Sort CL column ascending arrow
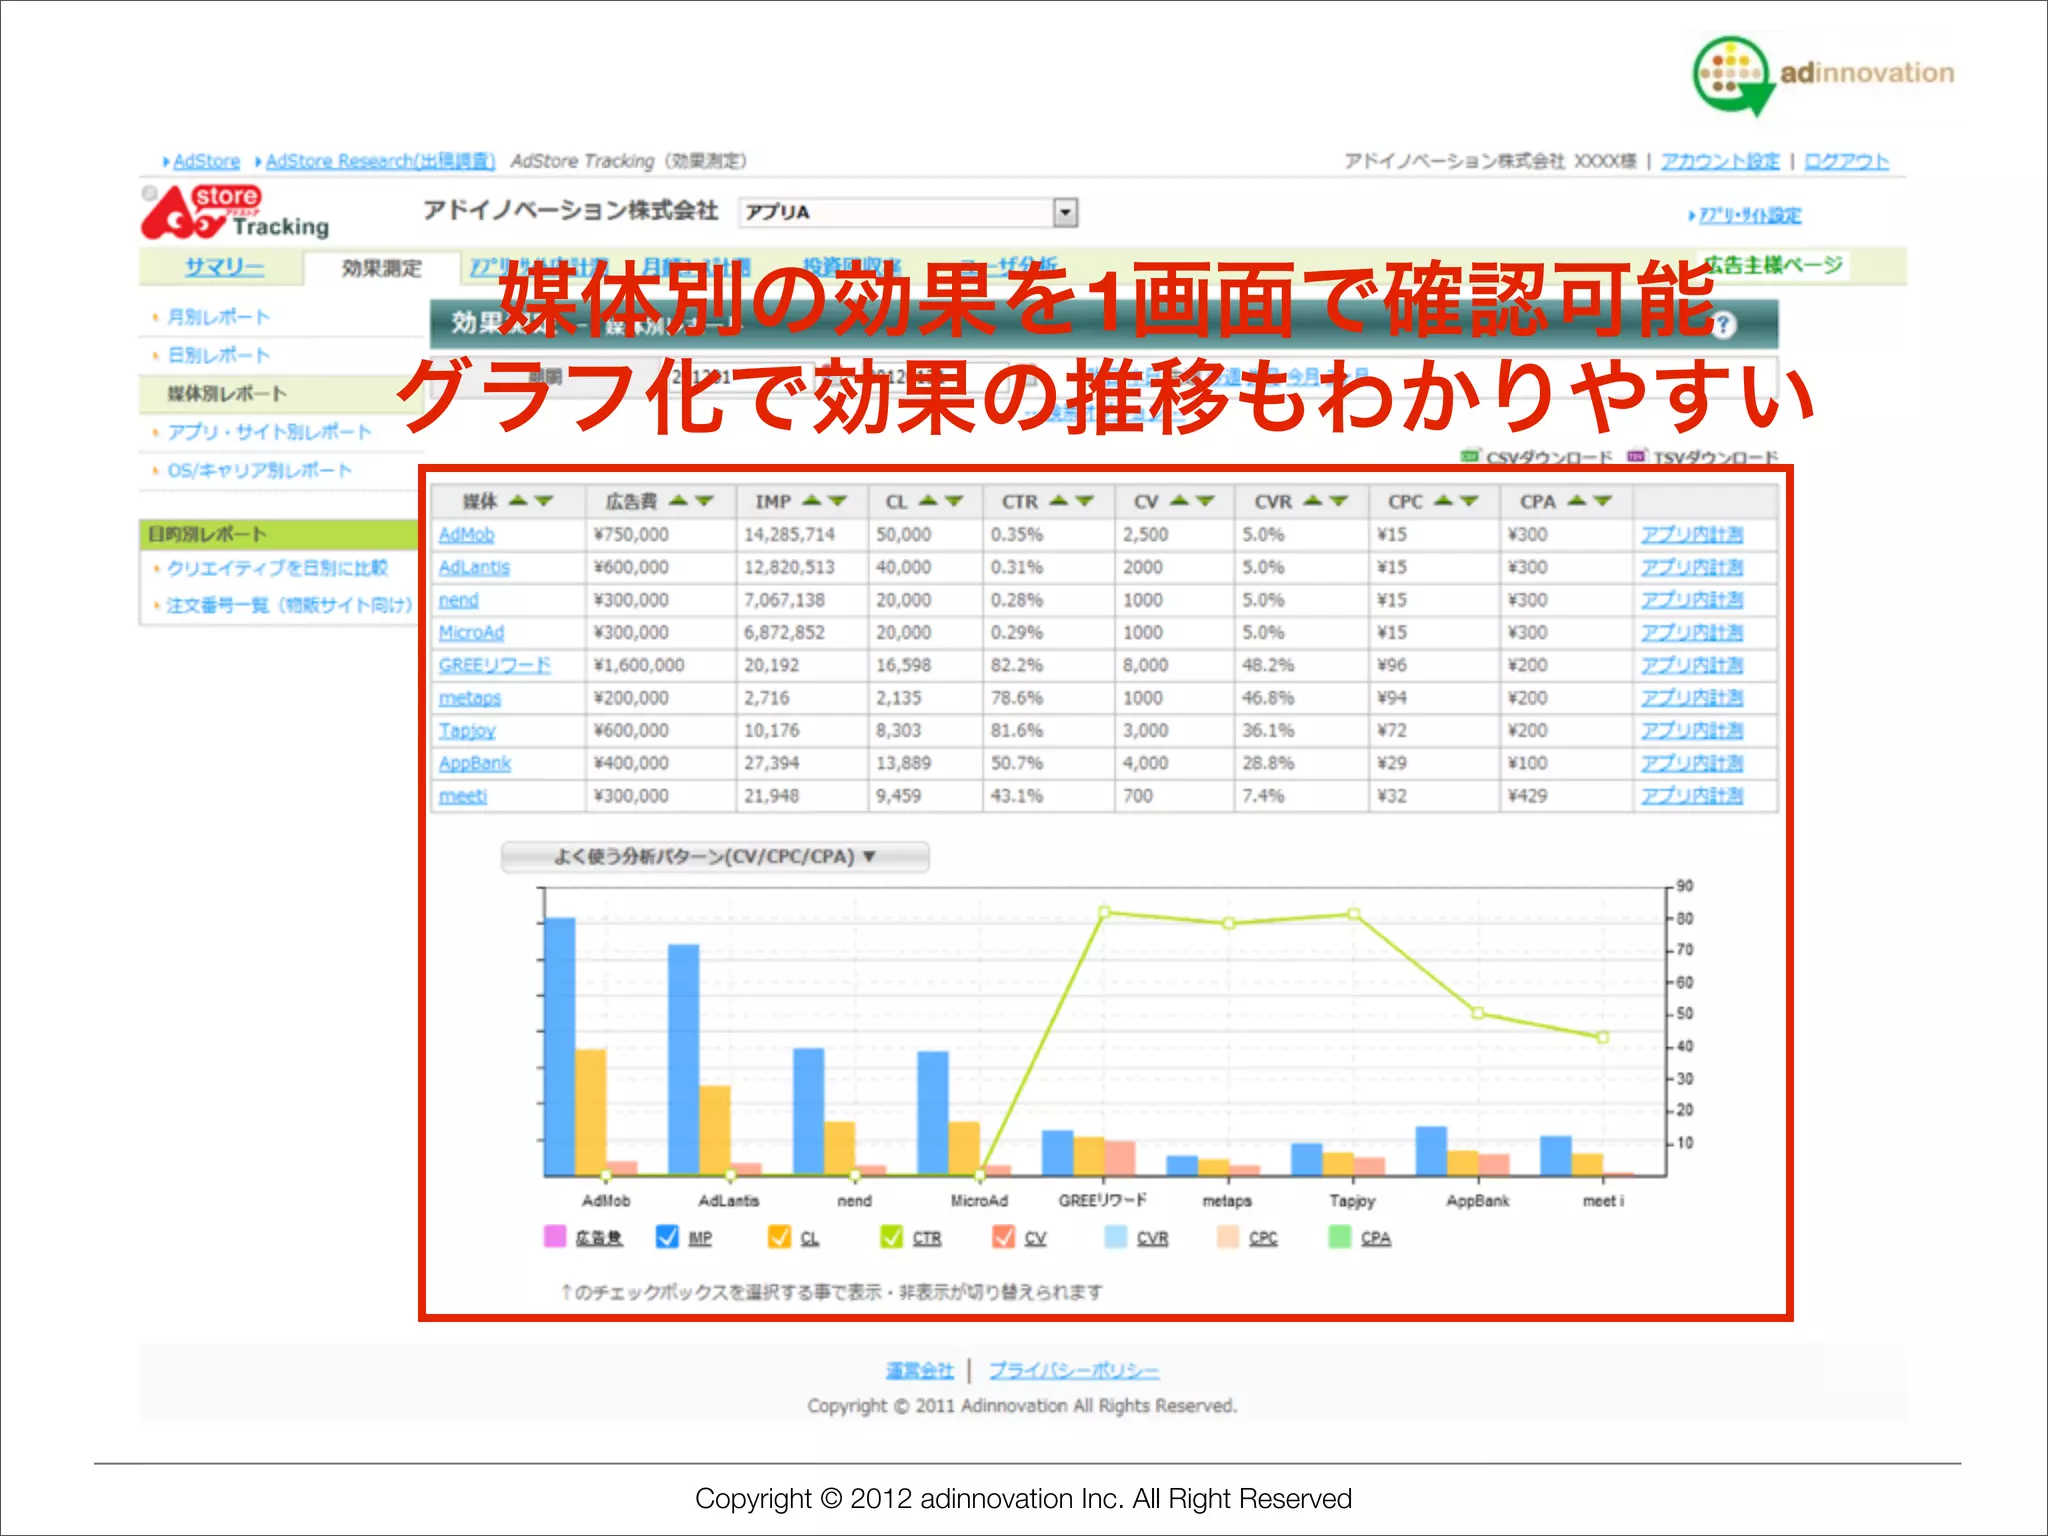This screenshot has height=1536, width=2048. click(x=928, y=500)
